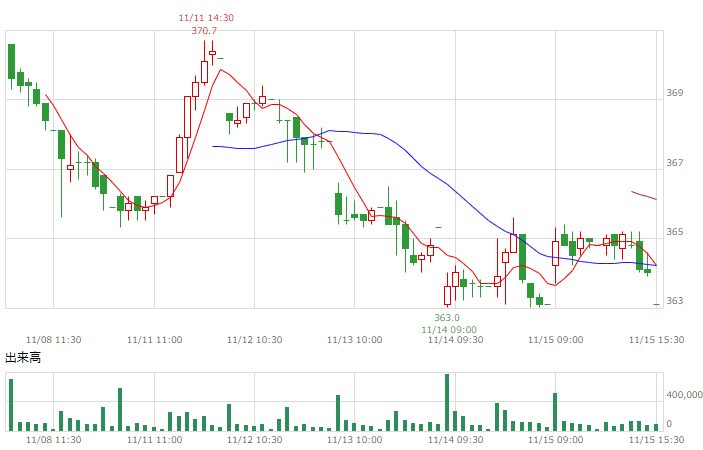Click the 367 price axis label
The image size is (703, 450).
(x=675, y=163)
